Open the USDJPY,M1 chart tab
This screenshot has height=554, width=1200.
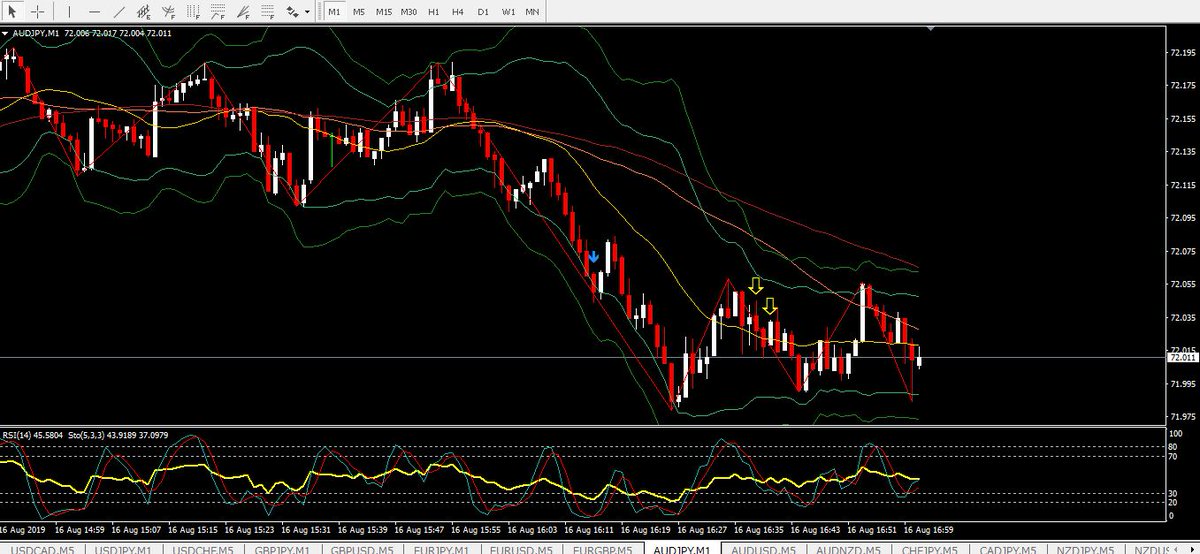point(122,547)
